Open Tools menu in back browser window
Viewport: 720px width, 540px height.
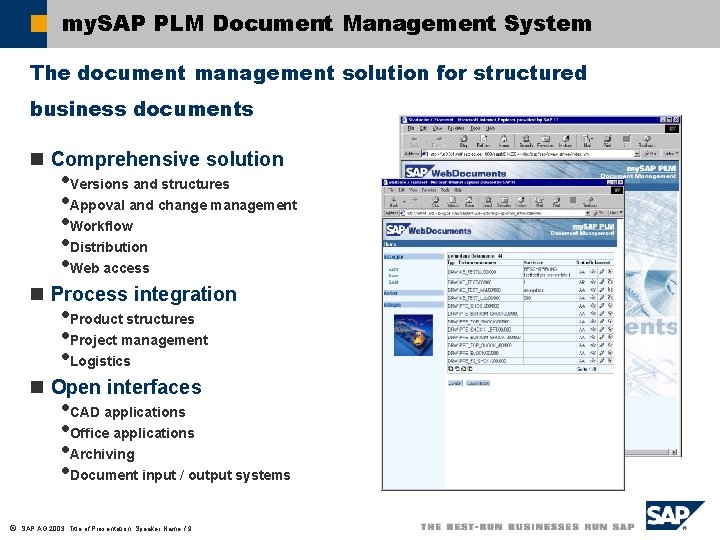475,129
